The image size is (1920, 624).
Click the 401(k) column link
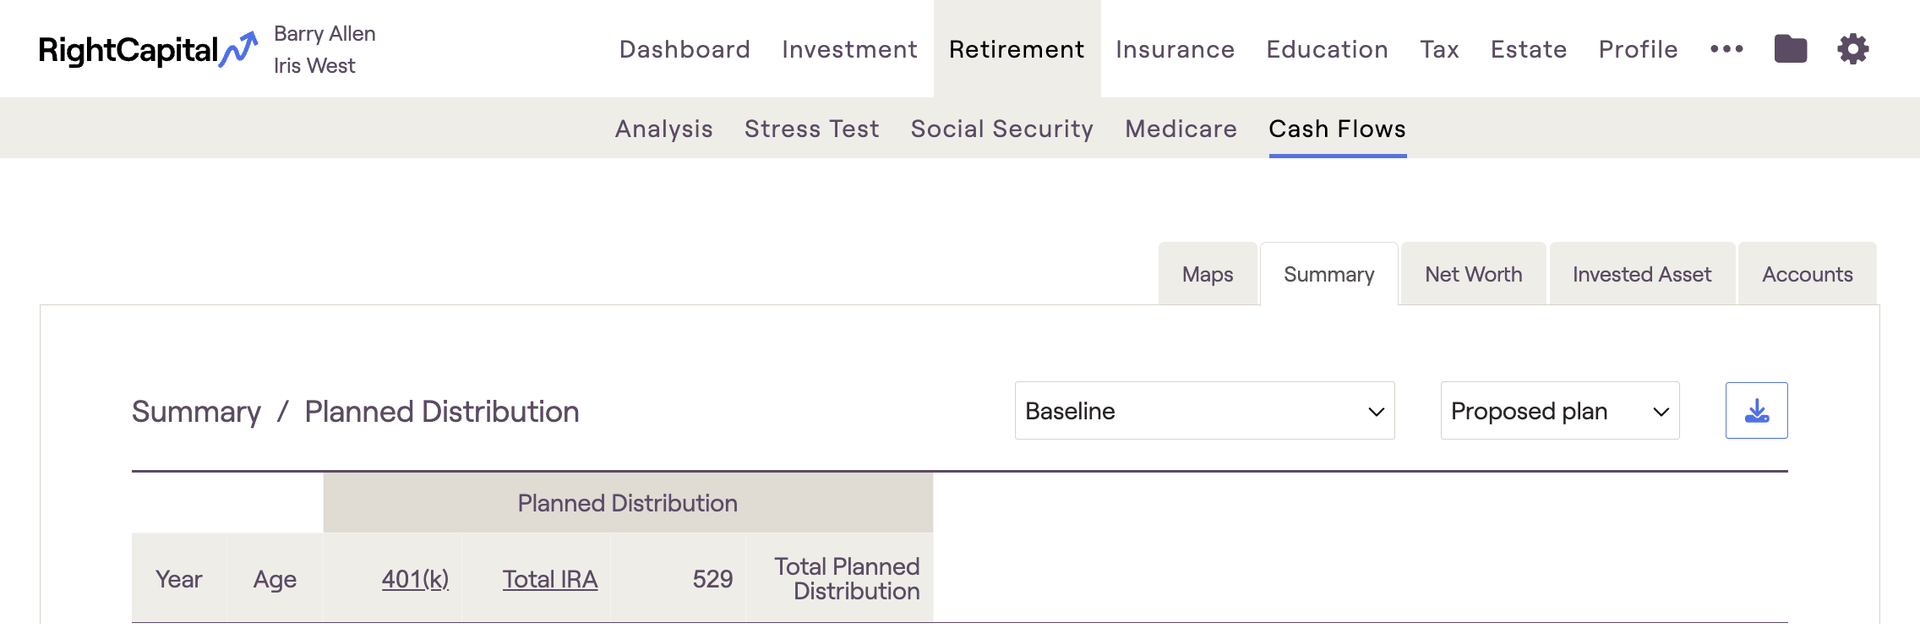415,579
